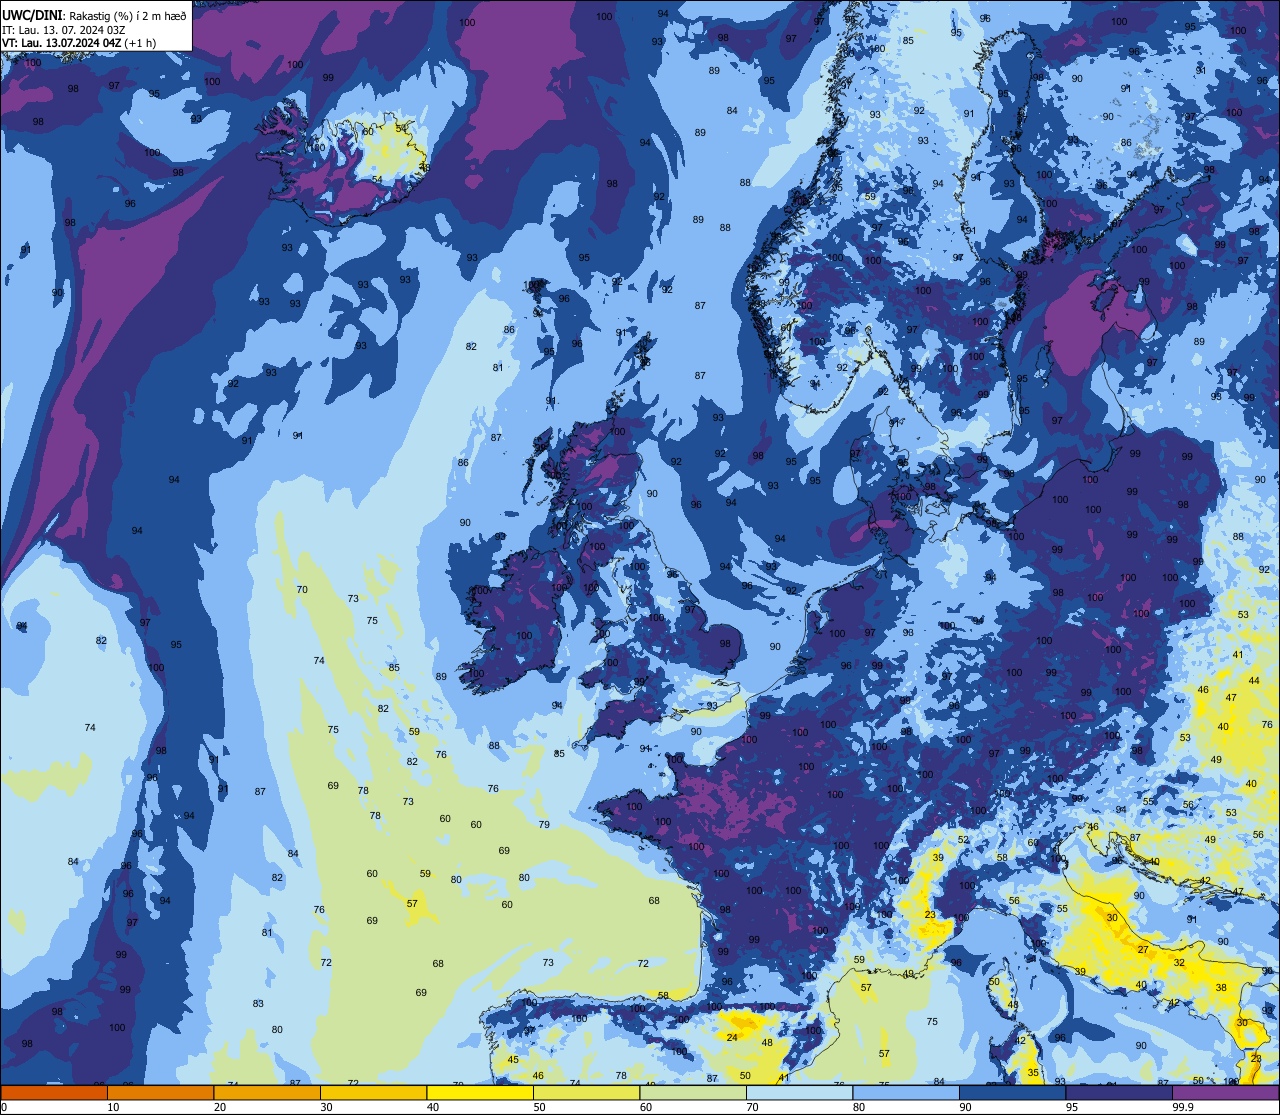Click the '60' tick label on the legend scale
The width and height of the screenshot is (1280, 1115).
coord(645,1107)
